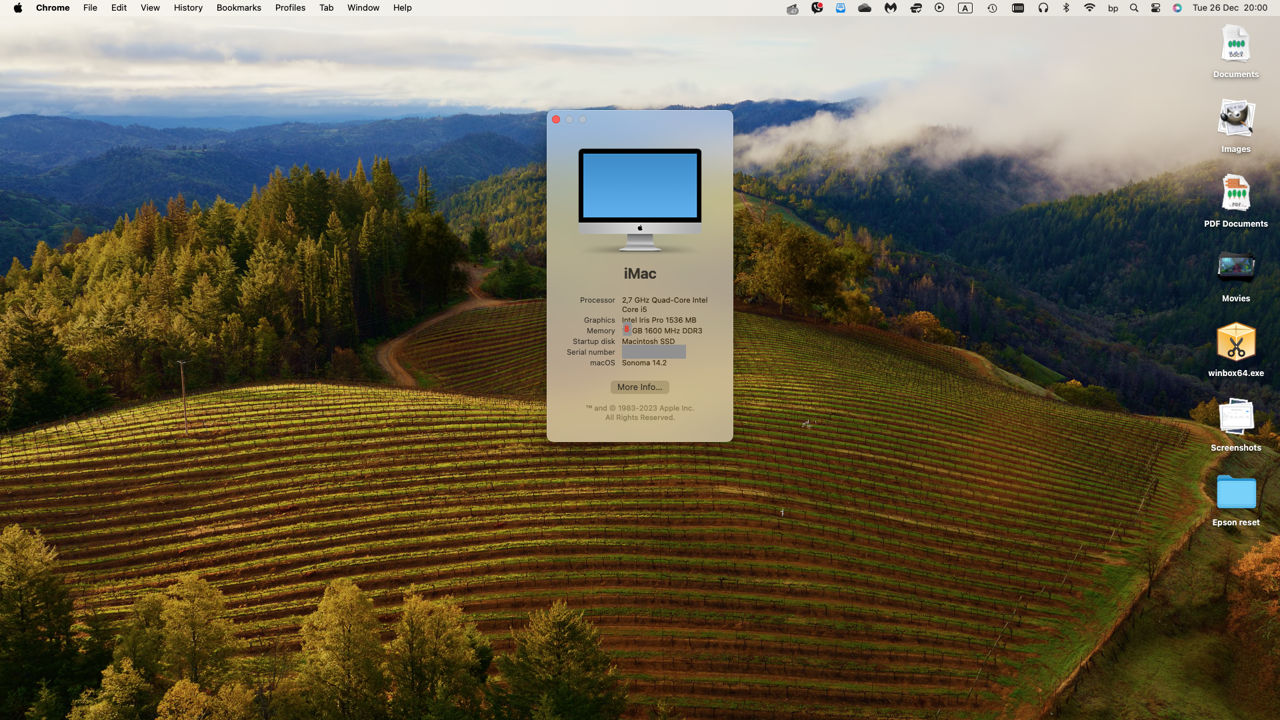The image size is (1280, 720).
Task: Open the Help menu
Action: [402, 7]
